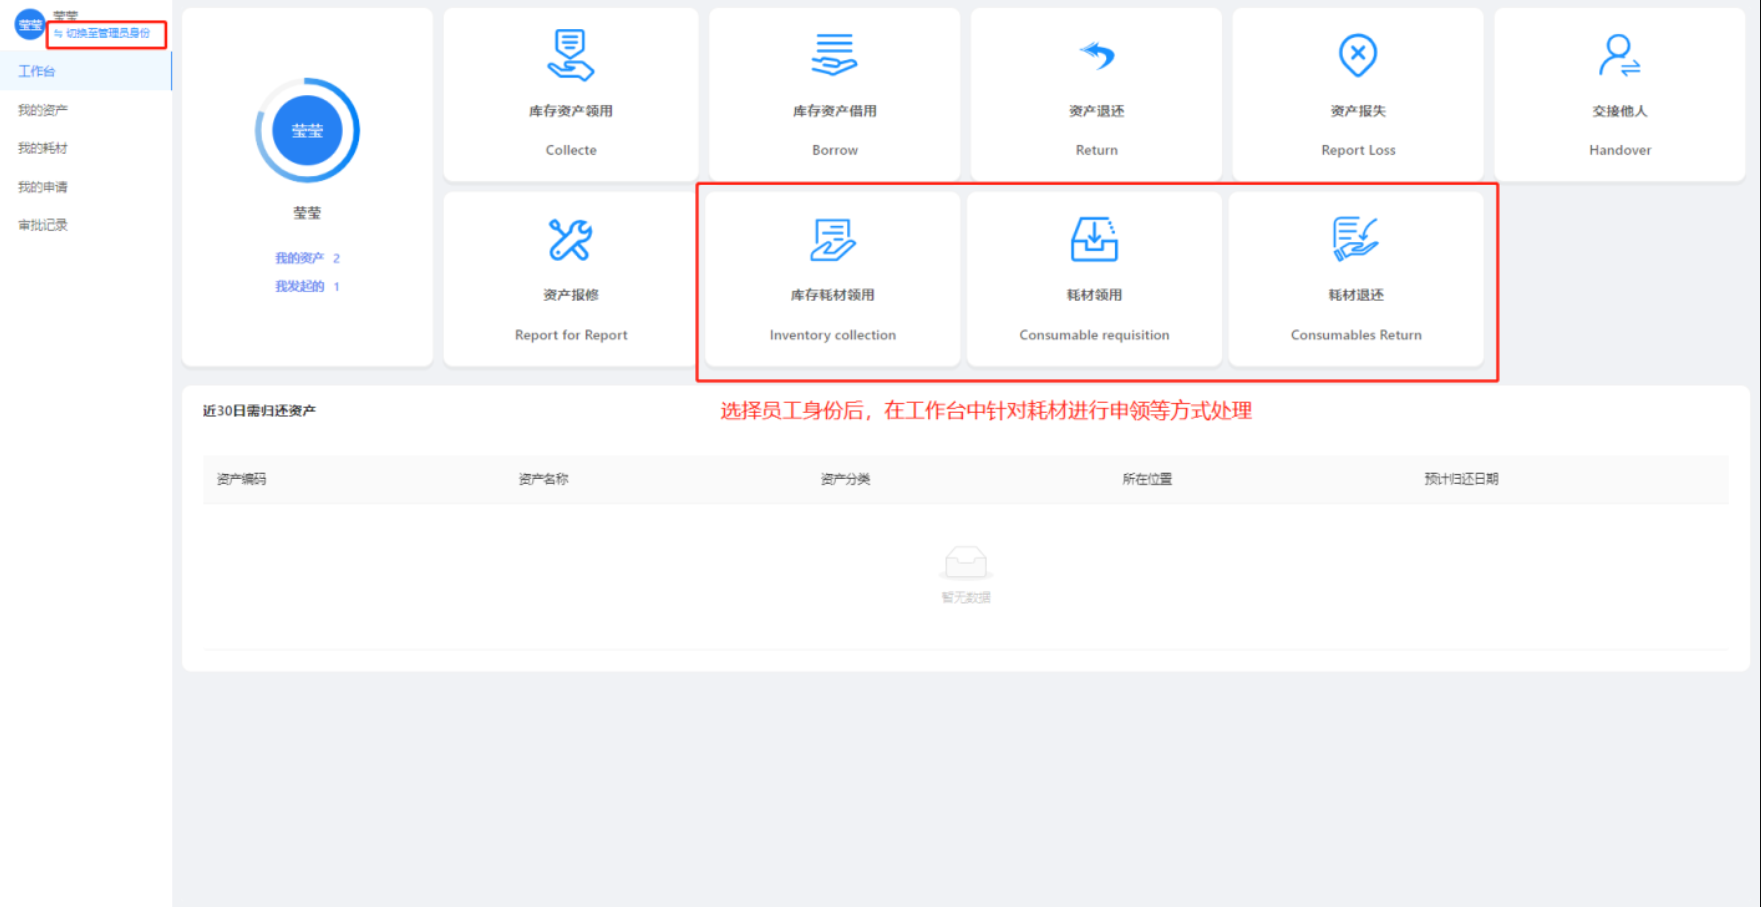Go to 我的耗材 in the sidebar
The image size is (1761, 907).
43,148
